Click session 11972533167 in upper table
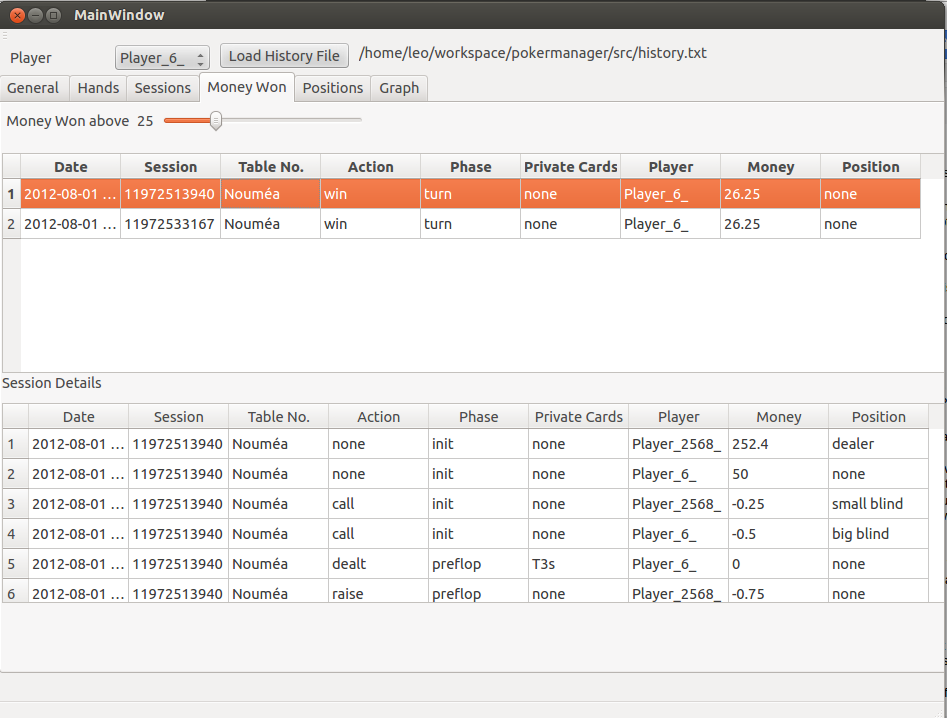 [170, 224]
